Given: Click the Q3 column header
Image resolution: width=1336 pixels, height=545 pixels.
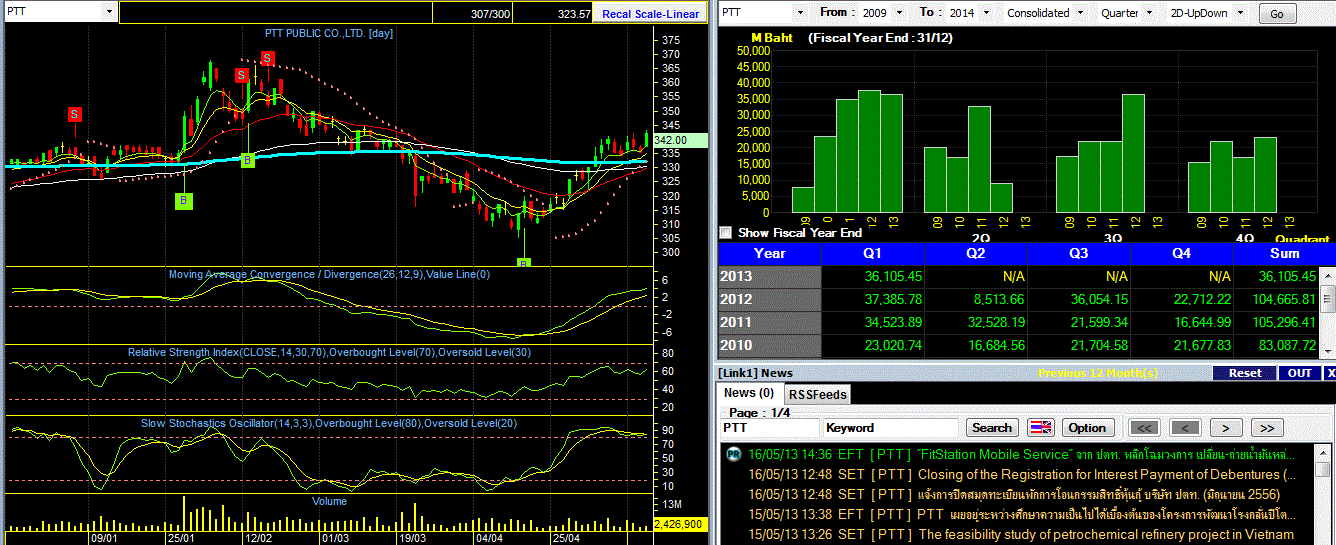Looking at the screenshot, I should (x=1078, y=254).
